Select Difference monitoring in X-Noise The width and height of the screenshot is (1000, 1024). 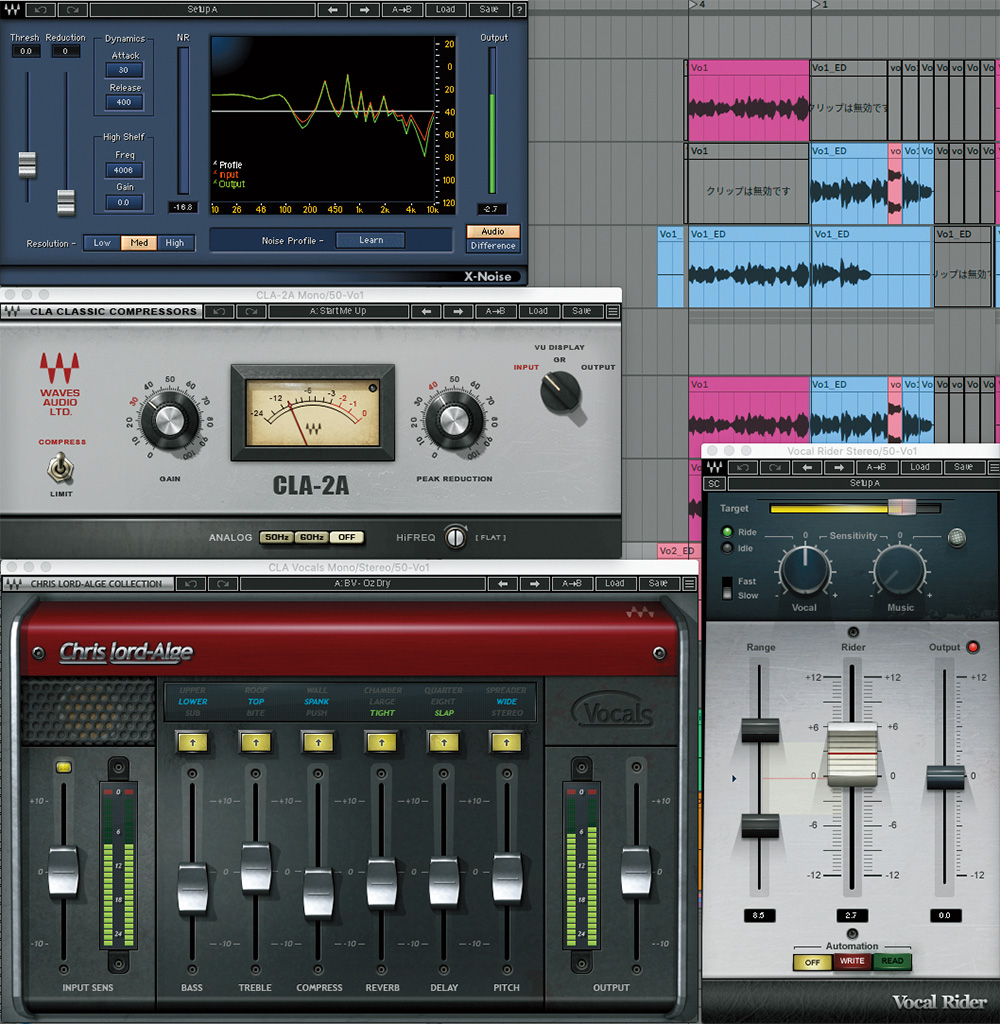click(493, 246)
